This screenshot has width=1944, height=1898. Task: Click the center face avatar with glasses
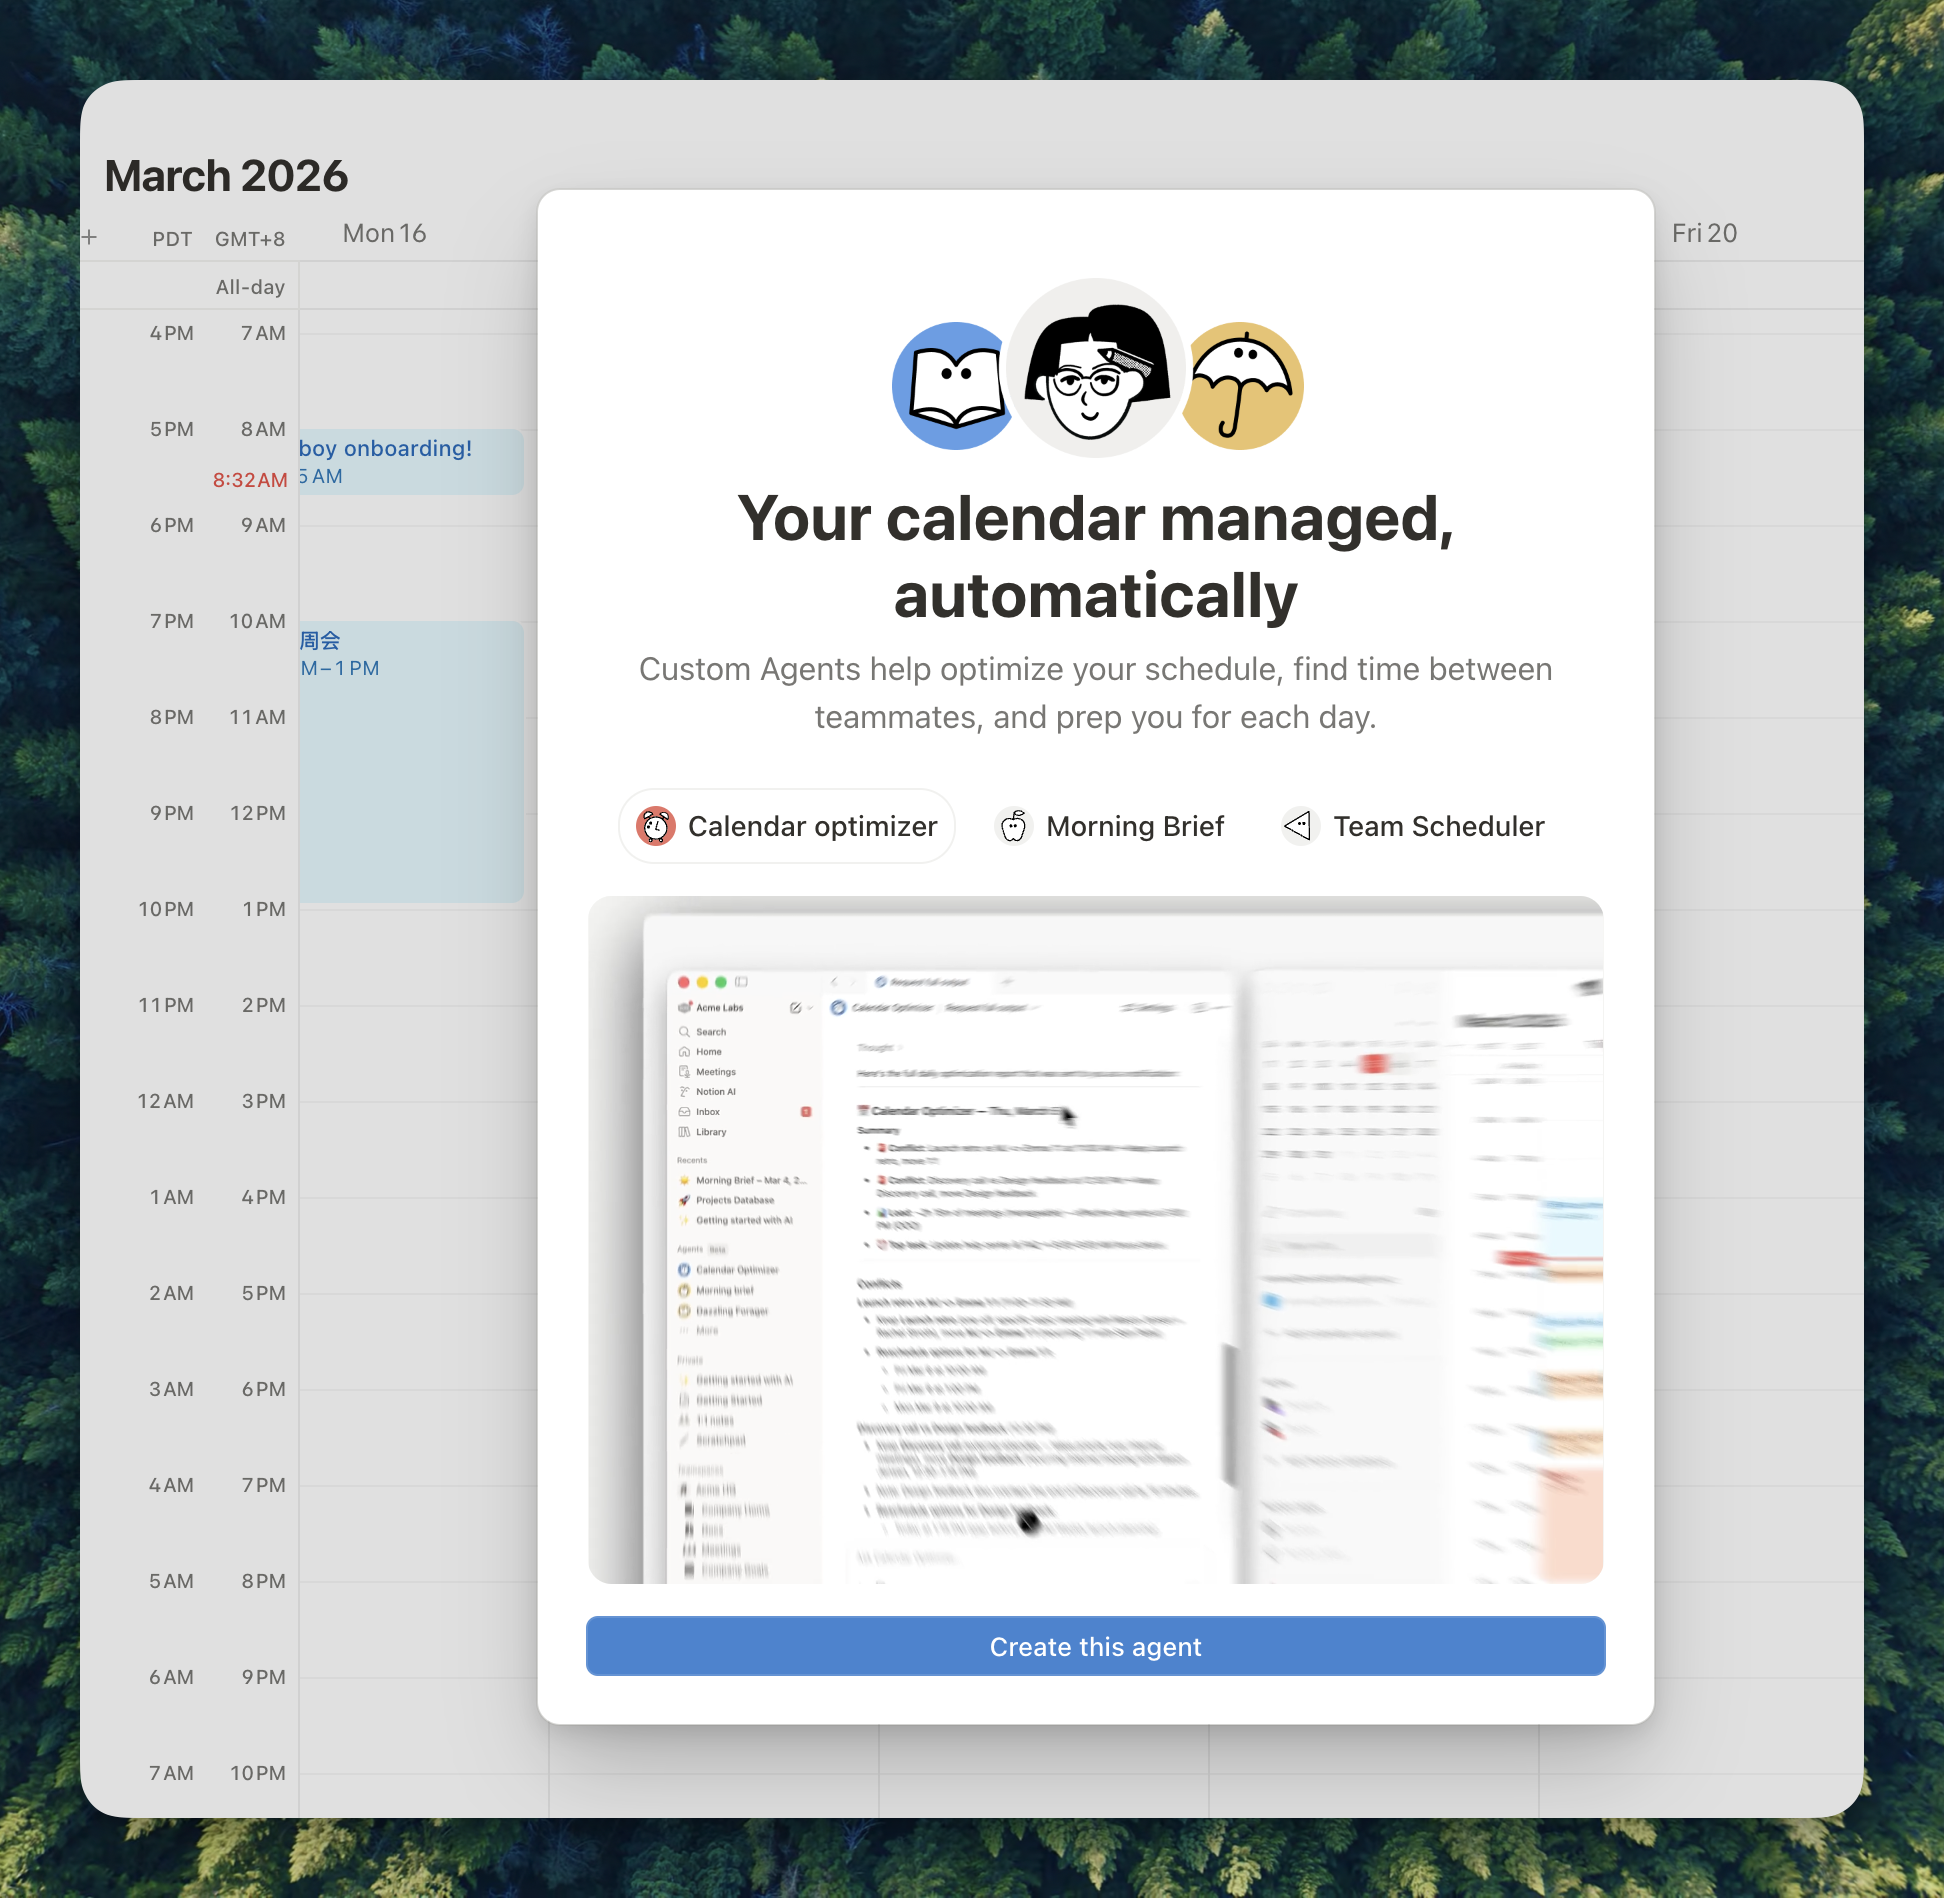pos(1096,369)
